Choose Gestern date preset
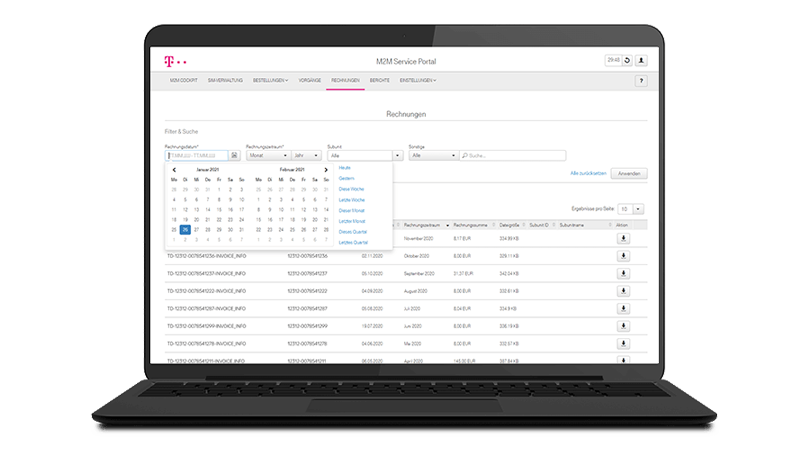 pyautogui.click(x=346, y=178)
